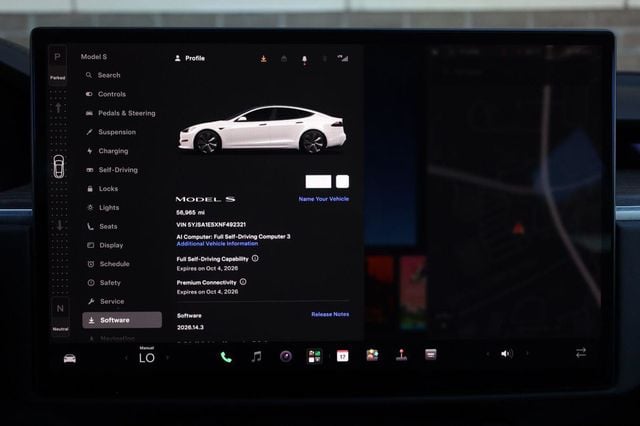Tap the cellular signal strength icon

click(x=343, y=58)
